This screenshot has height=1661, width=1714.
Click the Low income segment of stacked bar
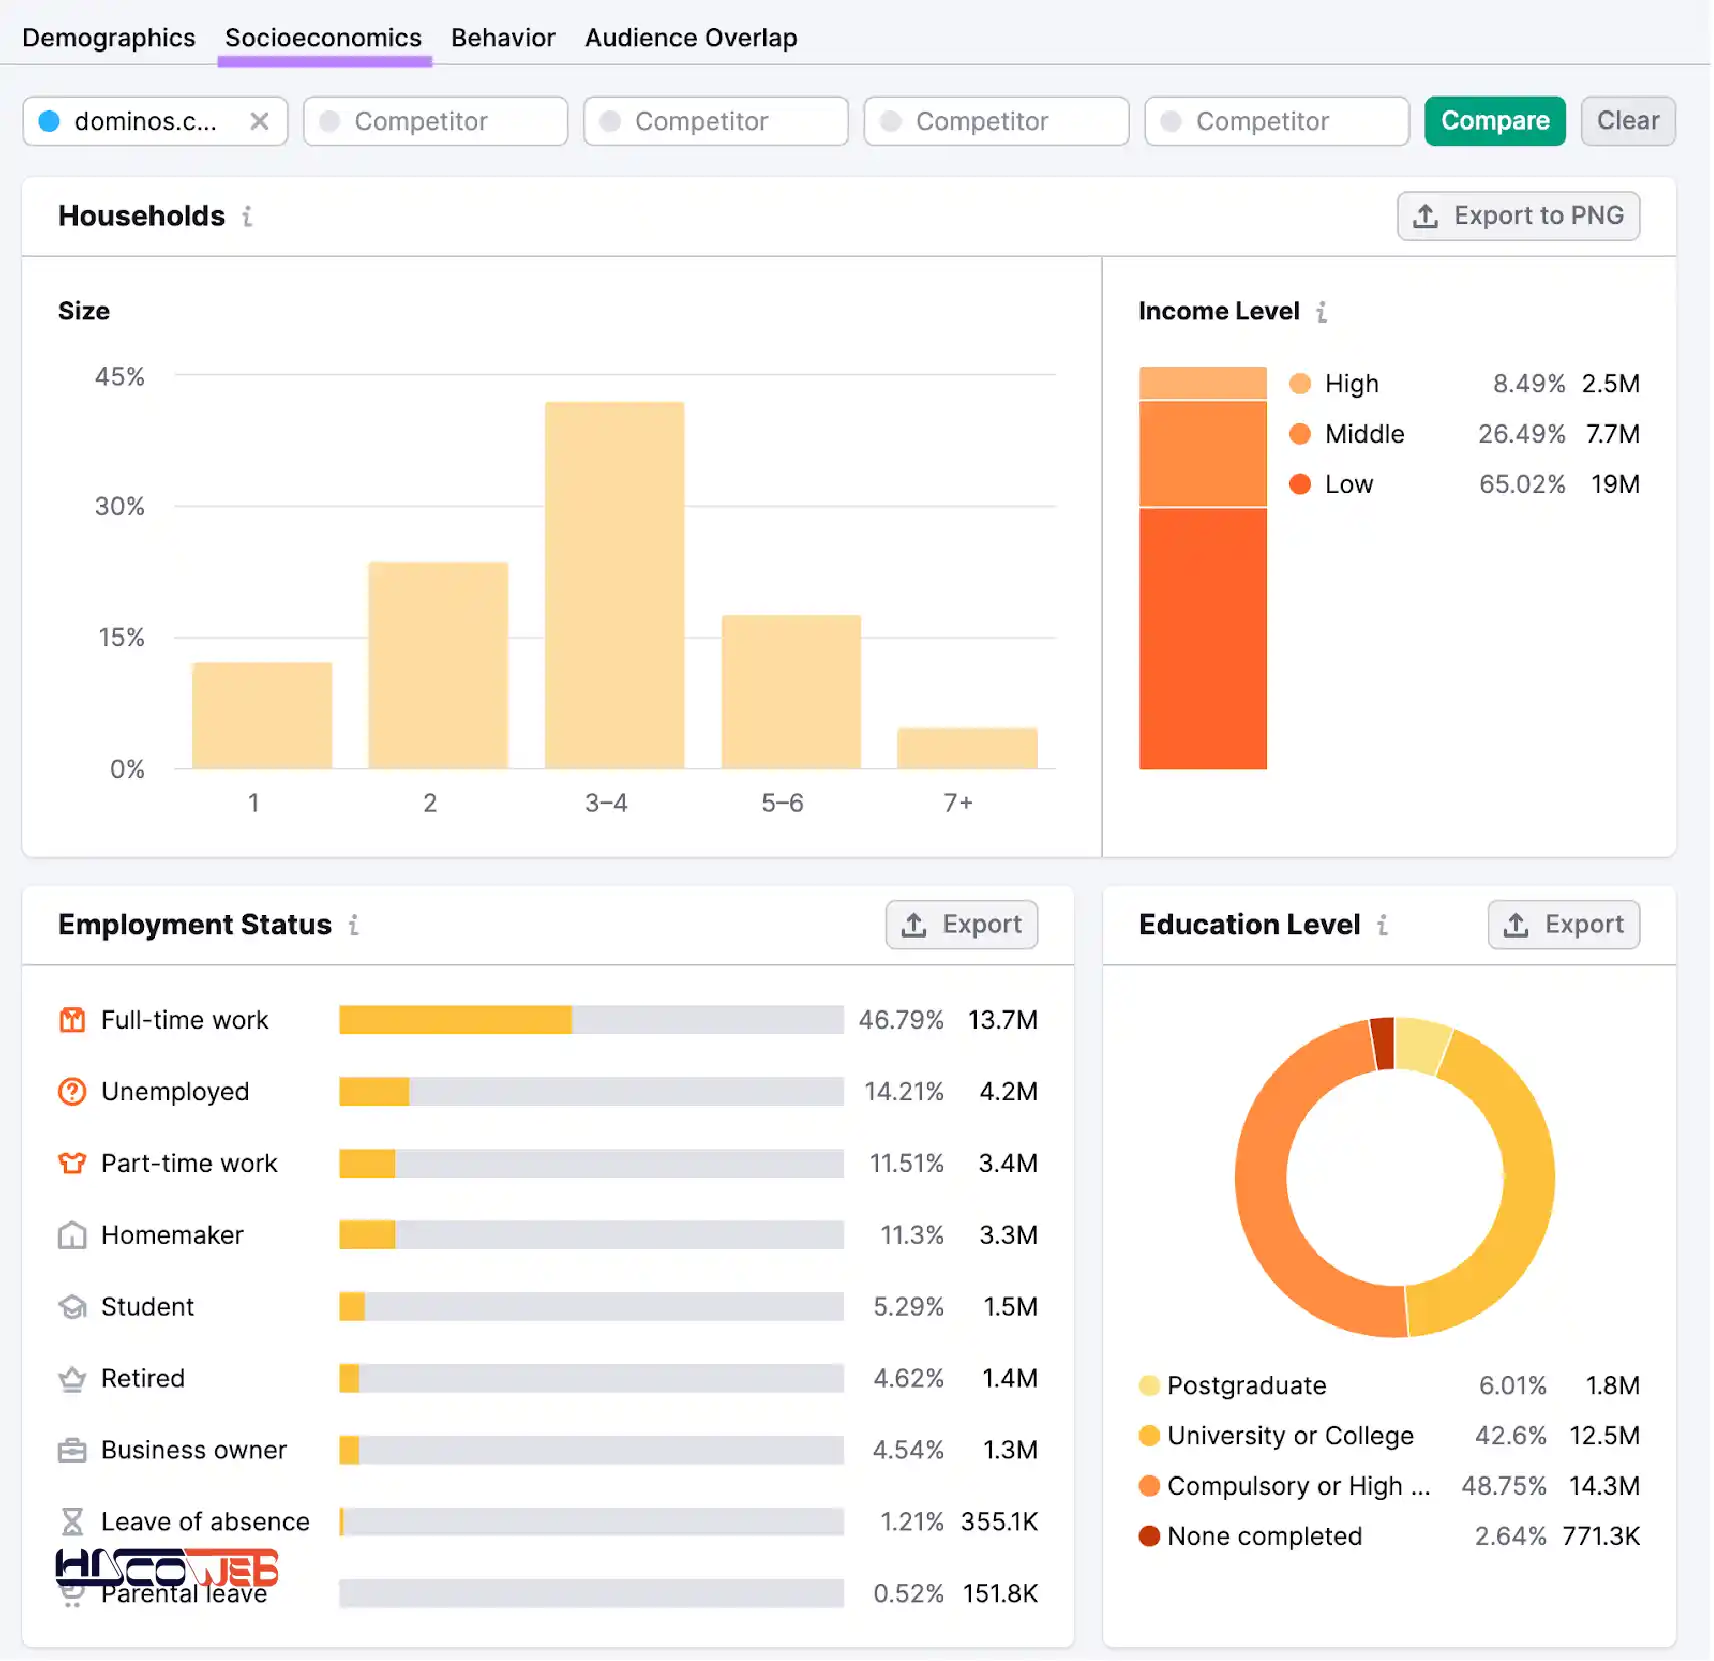tap(1202, 639)
